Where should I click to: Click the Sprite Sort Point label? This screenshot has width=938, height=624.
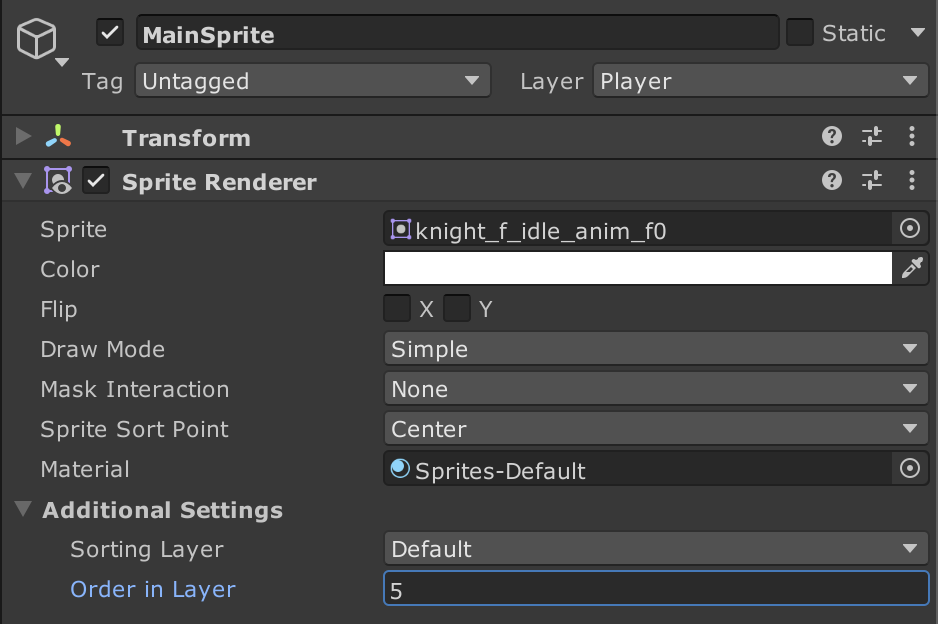pos(135,429)
